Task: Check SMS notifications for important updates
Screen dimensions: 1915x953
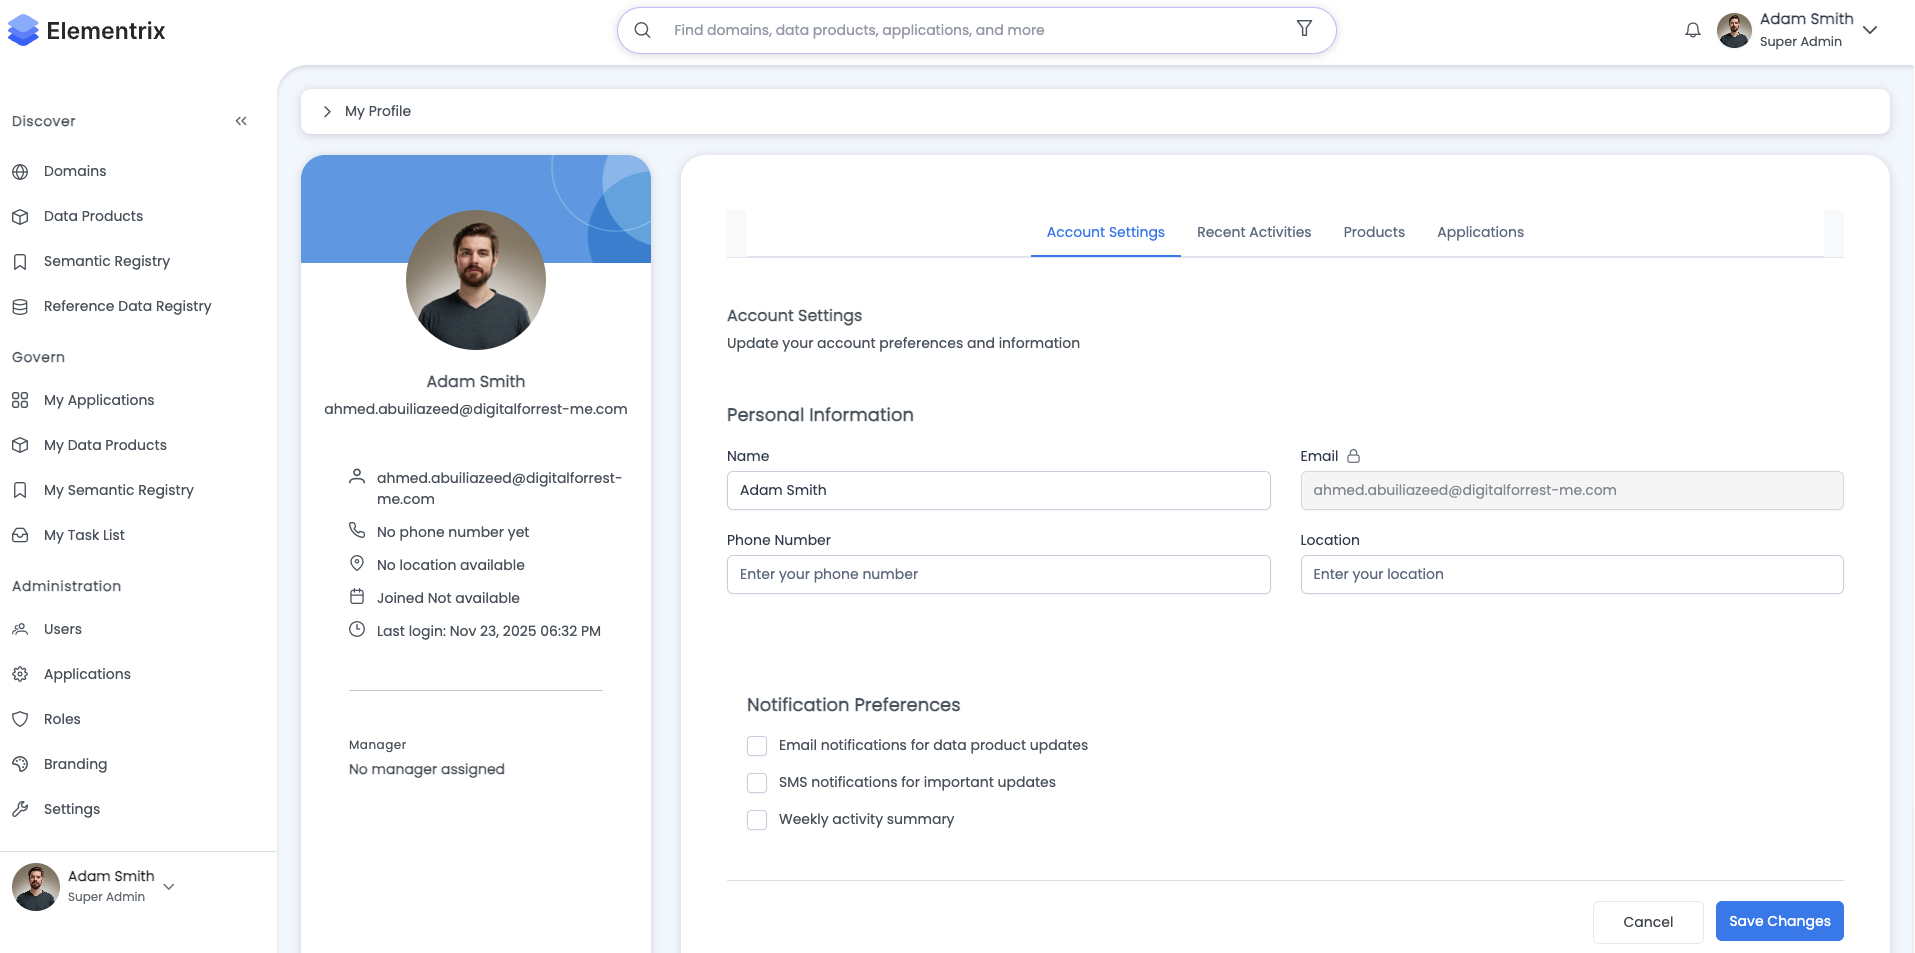Action: point(757,783)
